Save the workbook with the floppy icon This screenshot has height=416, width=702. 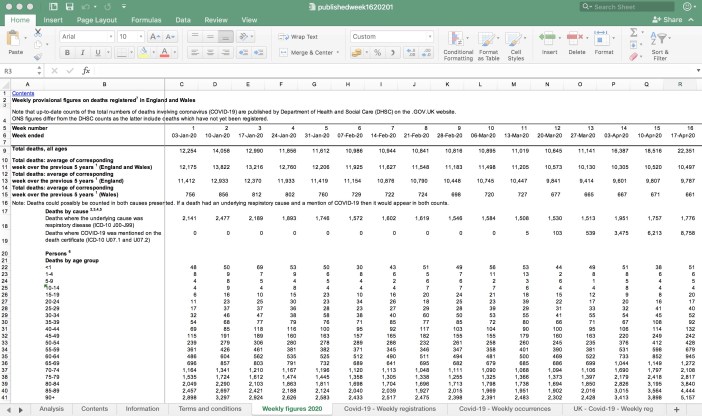[x=69, y=7]
